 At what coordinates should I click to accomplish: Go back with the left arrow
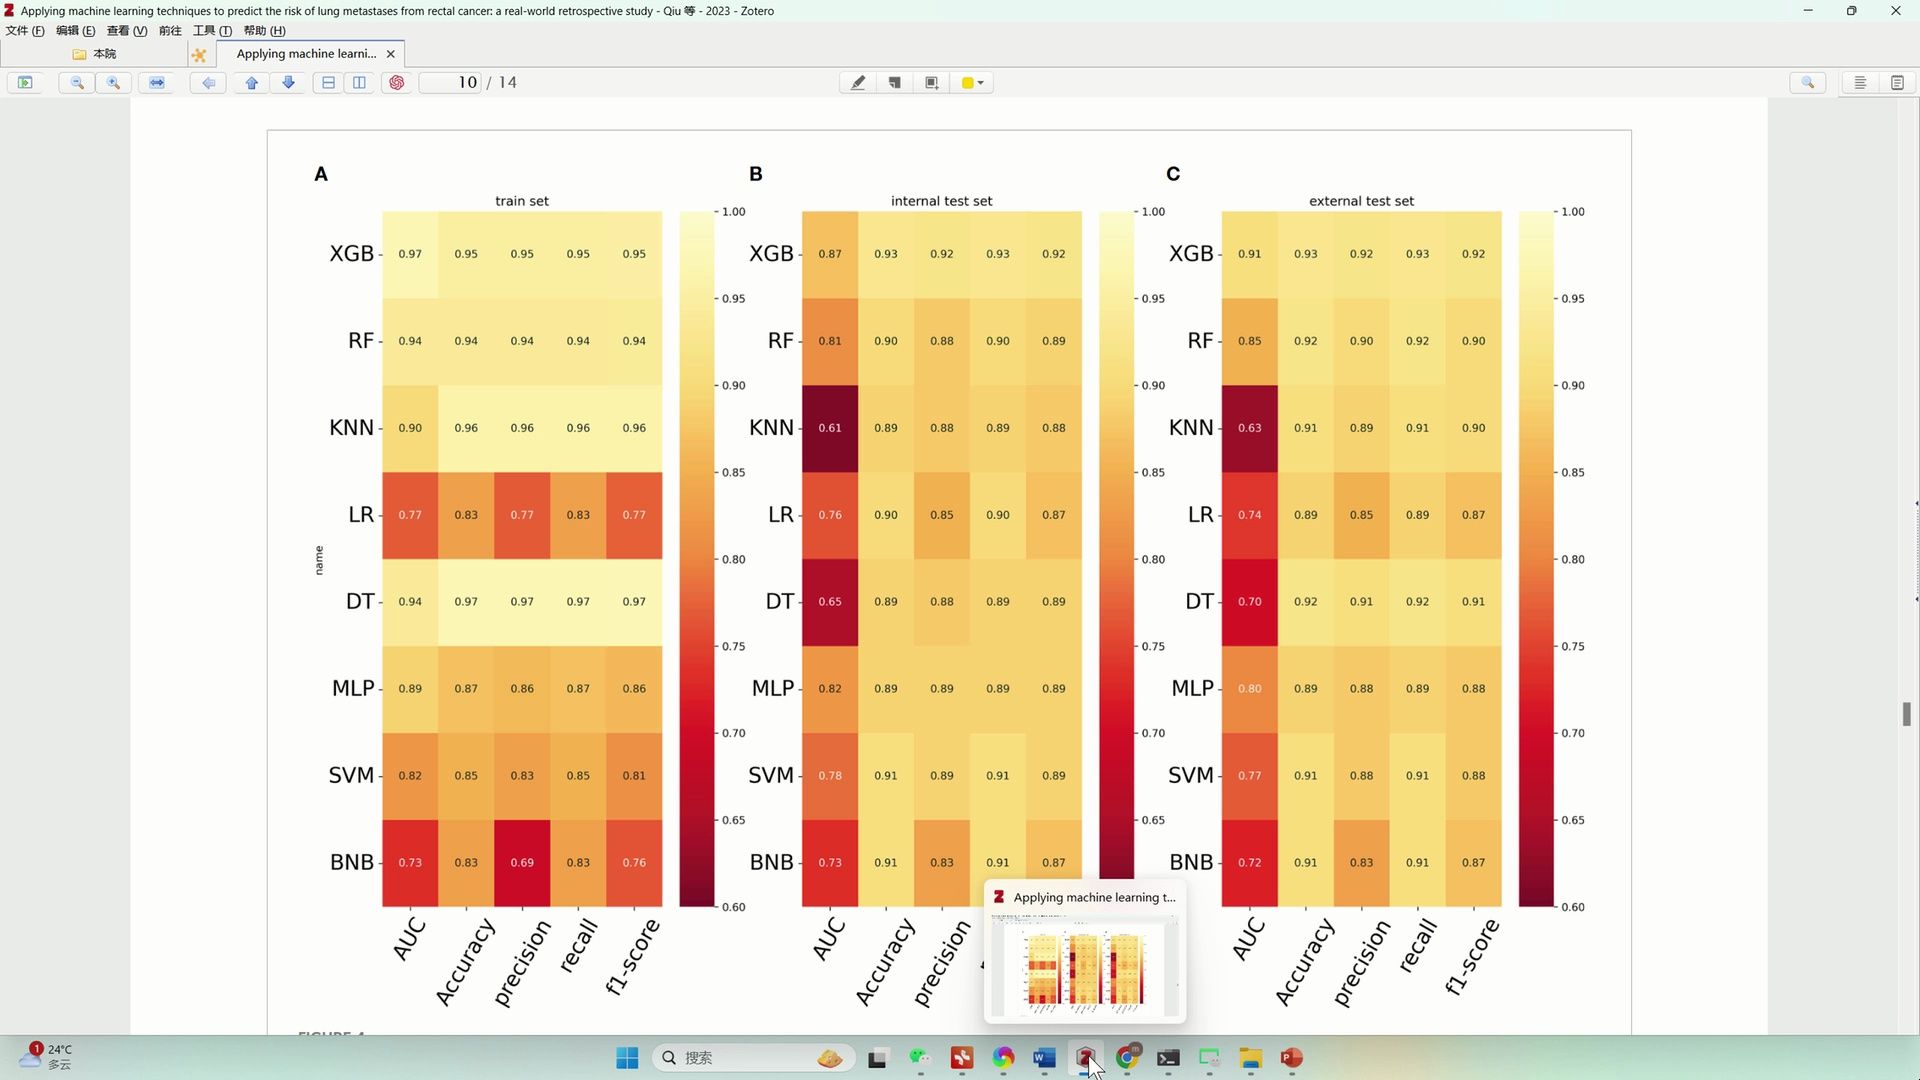point(208,83)
